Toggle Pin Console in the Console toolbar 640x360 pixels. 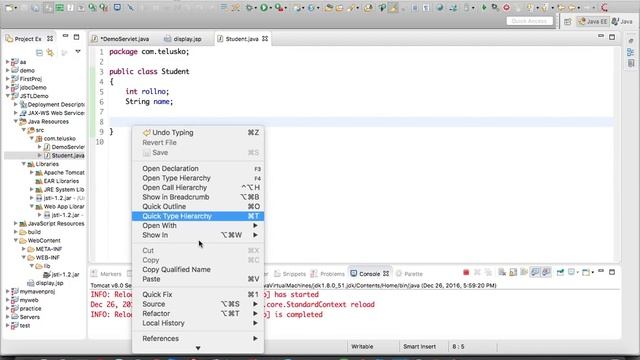pyautogui.click(x=560, y=272)
